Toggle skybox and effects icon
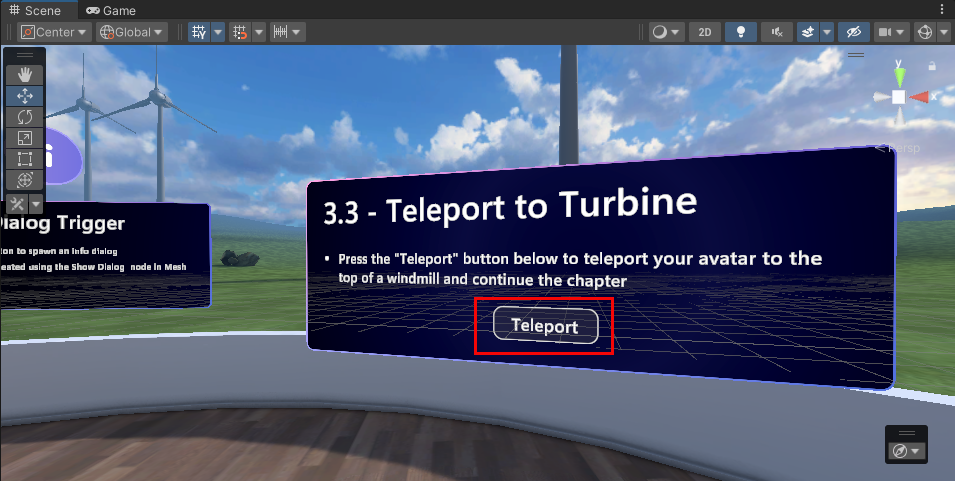Viewport: 955px width, 481px height. click(808, 32)
